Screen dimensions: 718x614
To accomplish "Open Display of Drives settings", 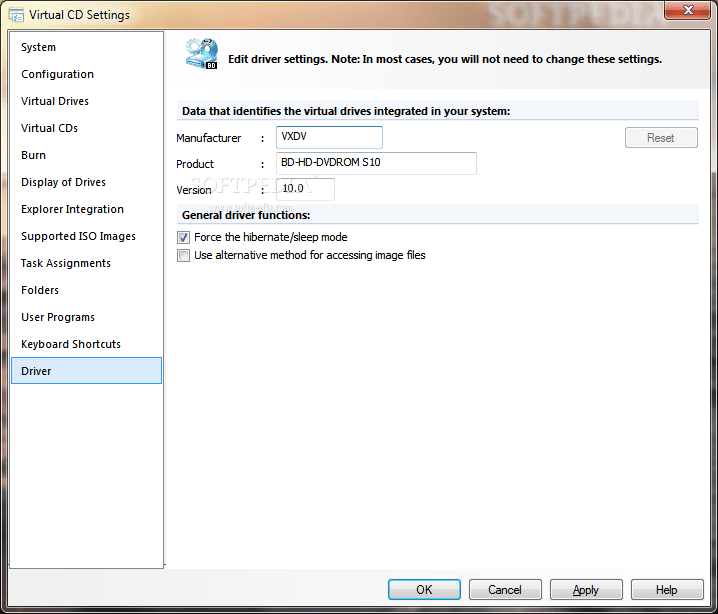I will pos(86,182).
